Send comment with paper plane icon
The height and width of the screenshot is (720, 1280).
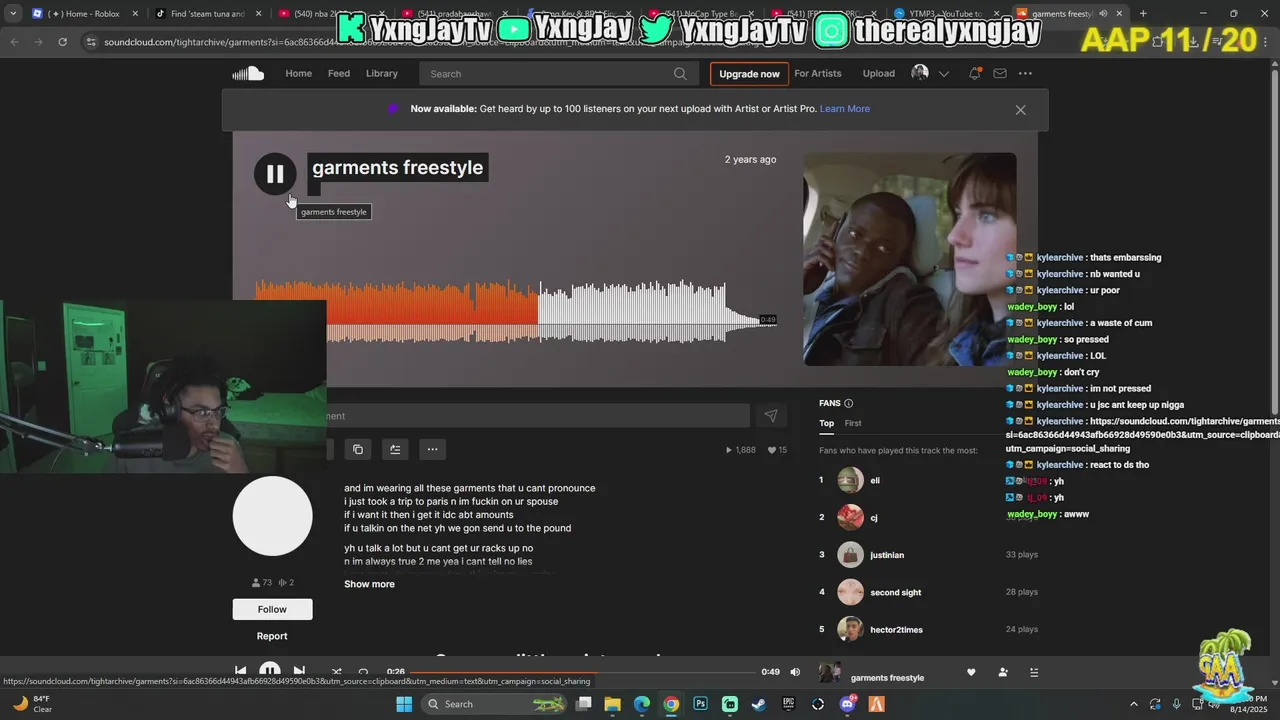[x=771, y=416]
